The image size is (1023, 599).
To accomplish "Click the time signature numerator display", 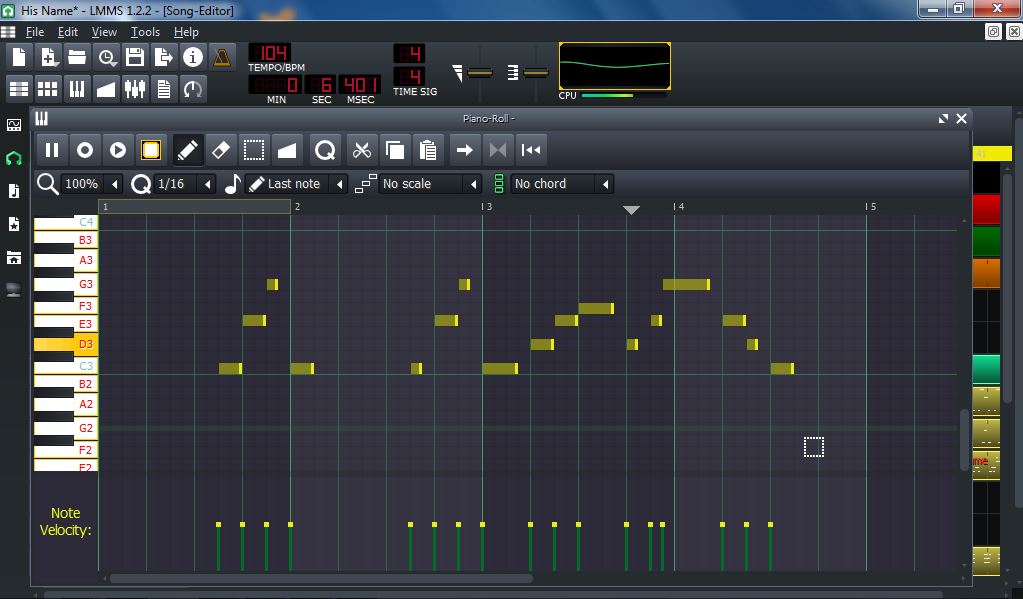I will 409,54.
